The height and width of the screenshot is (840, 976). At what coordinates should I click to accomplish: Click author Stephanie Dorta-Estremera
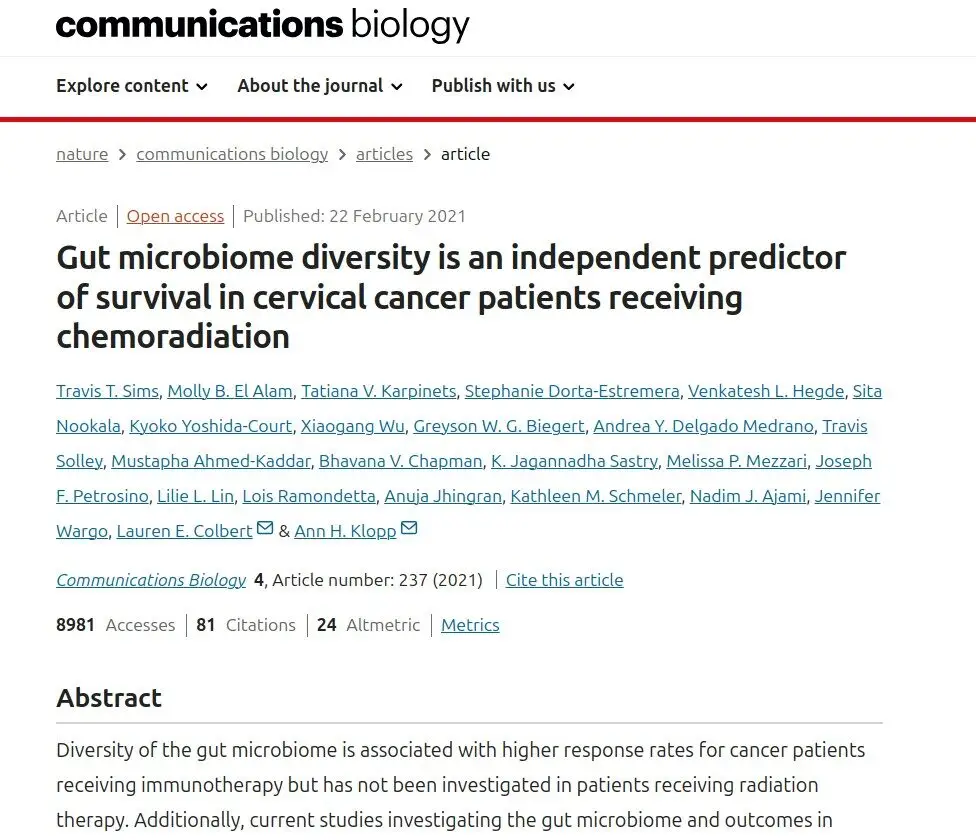572,391
